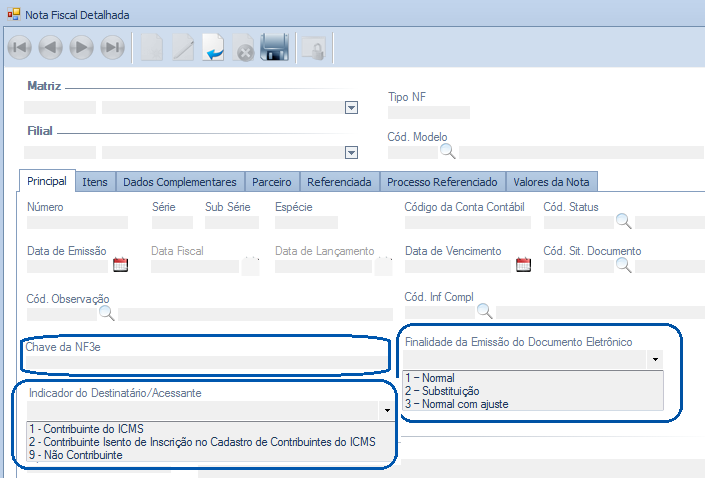
Task: Open Cód. Sit. Documento lookup magnifier
Action: coord(624,265)
